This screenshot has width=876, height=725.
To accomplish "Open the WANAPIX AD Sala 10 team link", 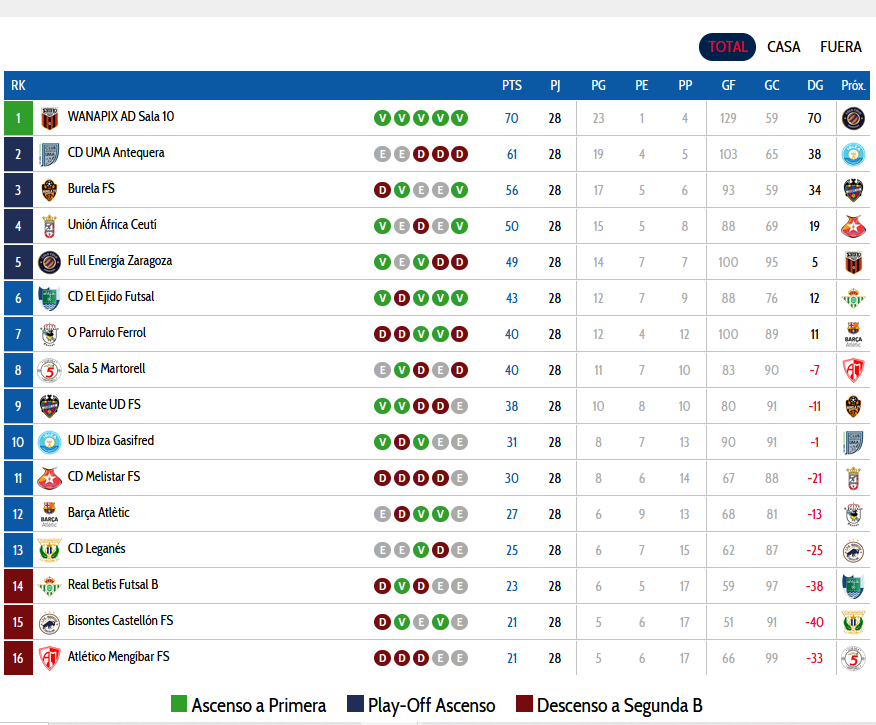I will click(x=121, y=116).
